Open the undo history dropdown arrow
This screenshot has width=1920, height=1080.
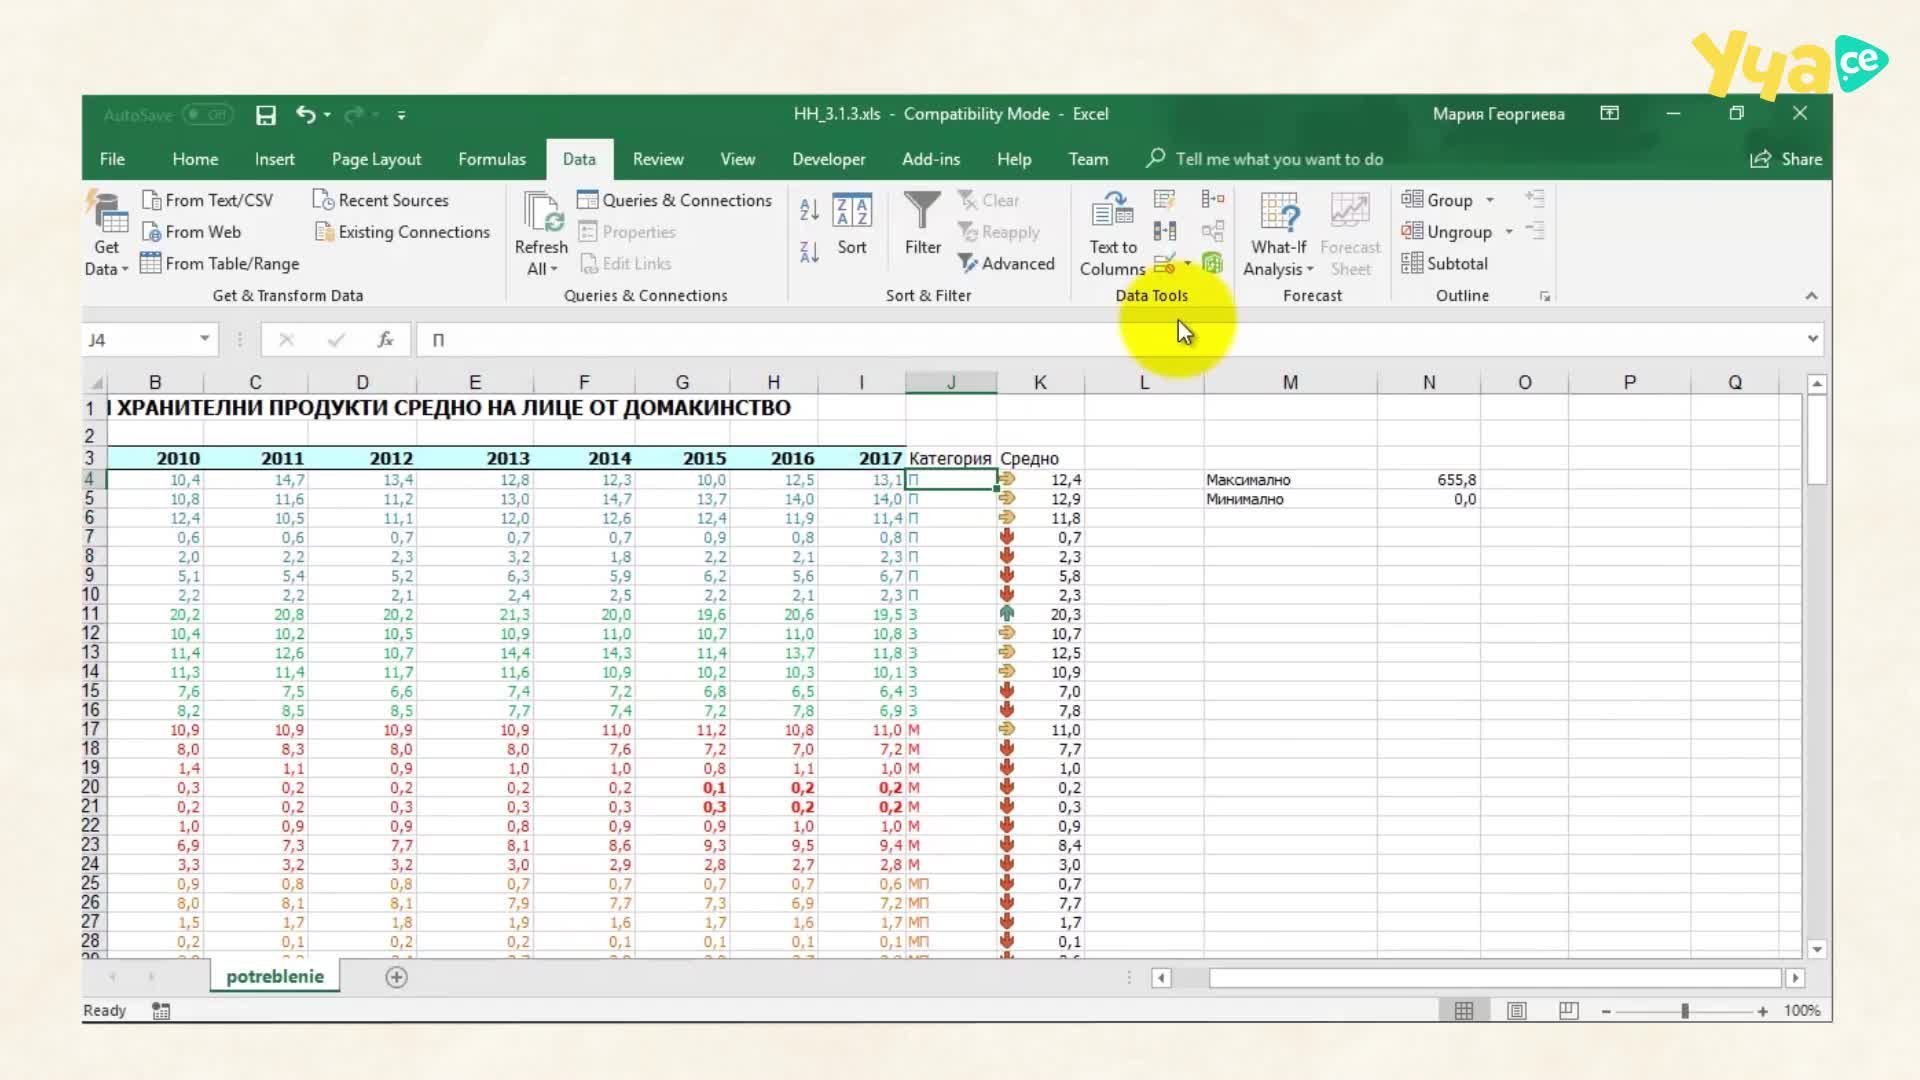click(327, 115)
